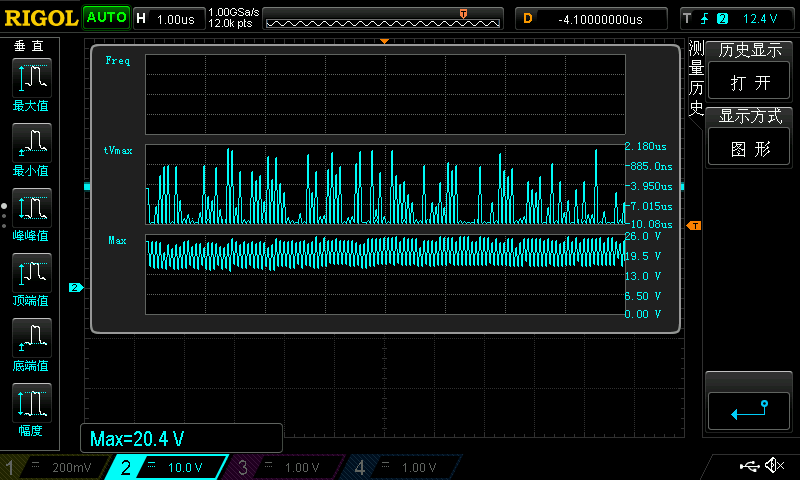Click the 26.0 V Max scale label
Screen dimensions: 800x480
point(643,237)
